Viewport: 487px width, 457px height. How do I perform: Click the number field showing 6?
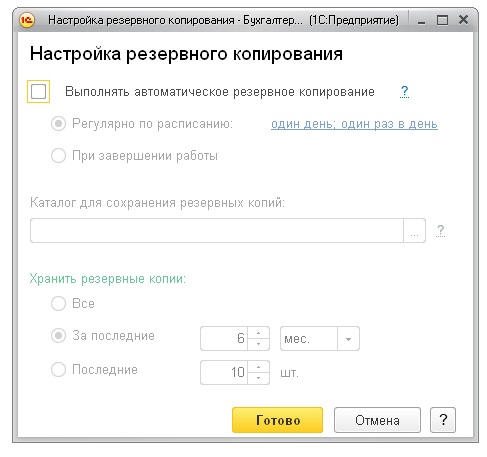(224, 338)
